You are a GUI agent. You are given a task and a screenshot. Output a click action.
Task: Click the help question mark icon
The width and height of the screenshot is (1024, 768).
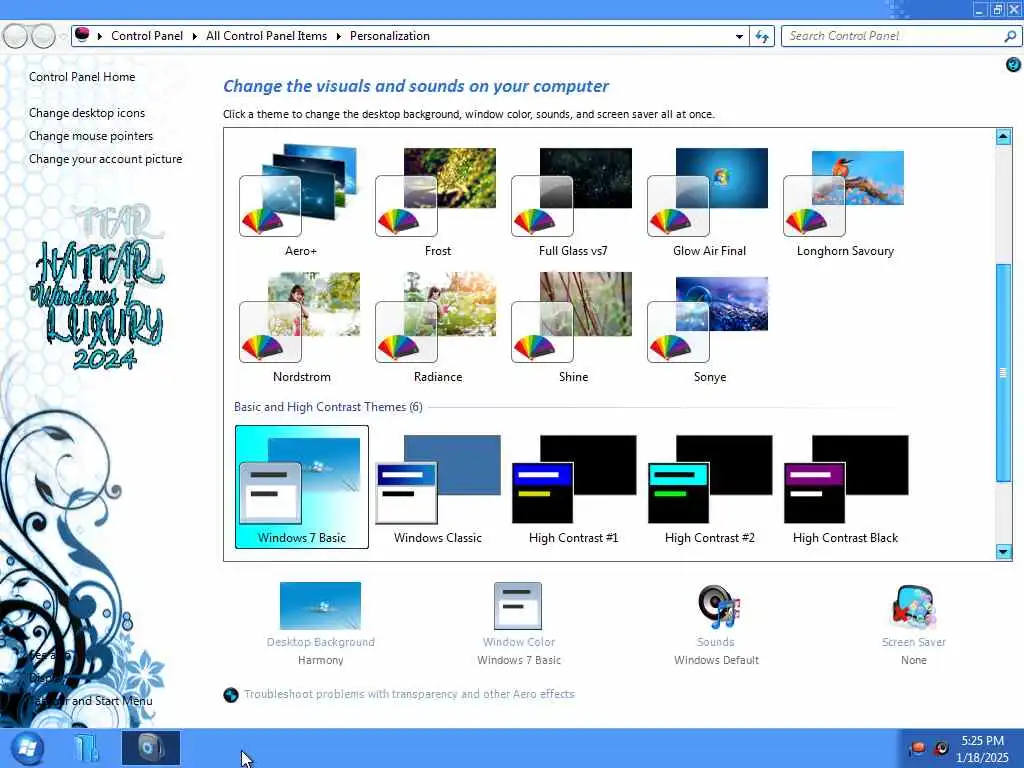click(1013, 64)
